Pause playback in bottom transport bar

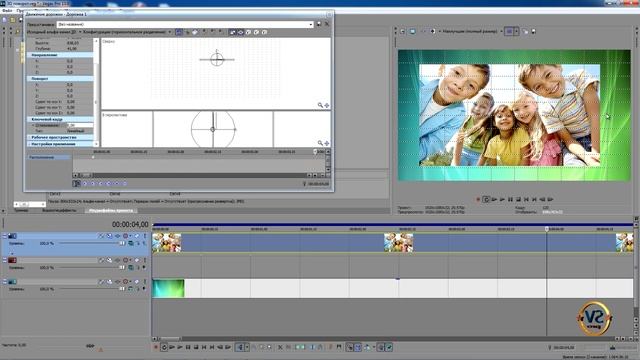tap(188, 347)
